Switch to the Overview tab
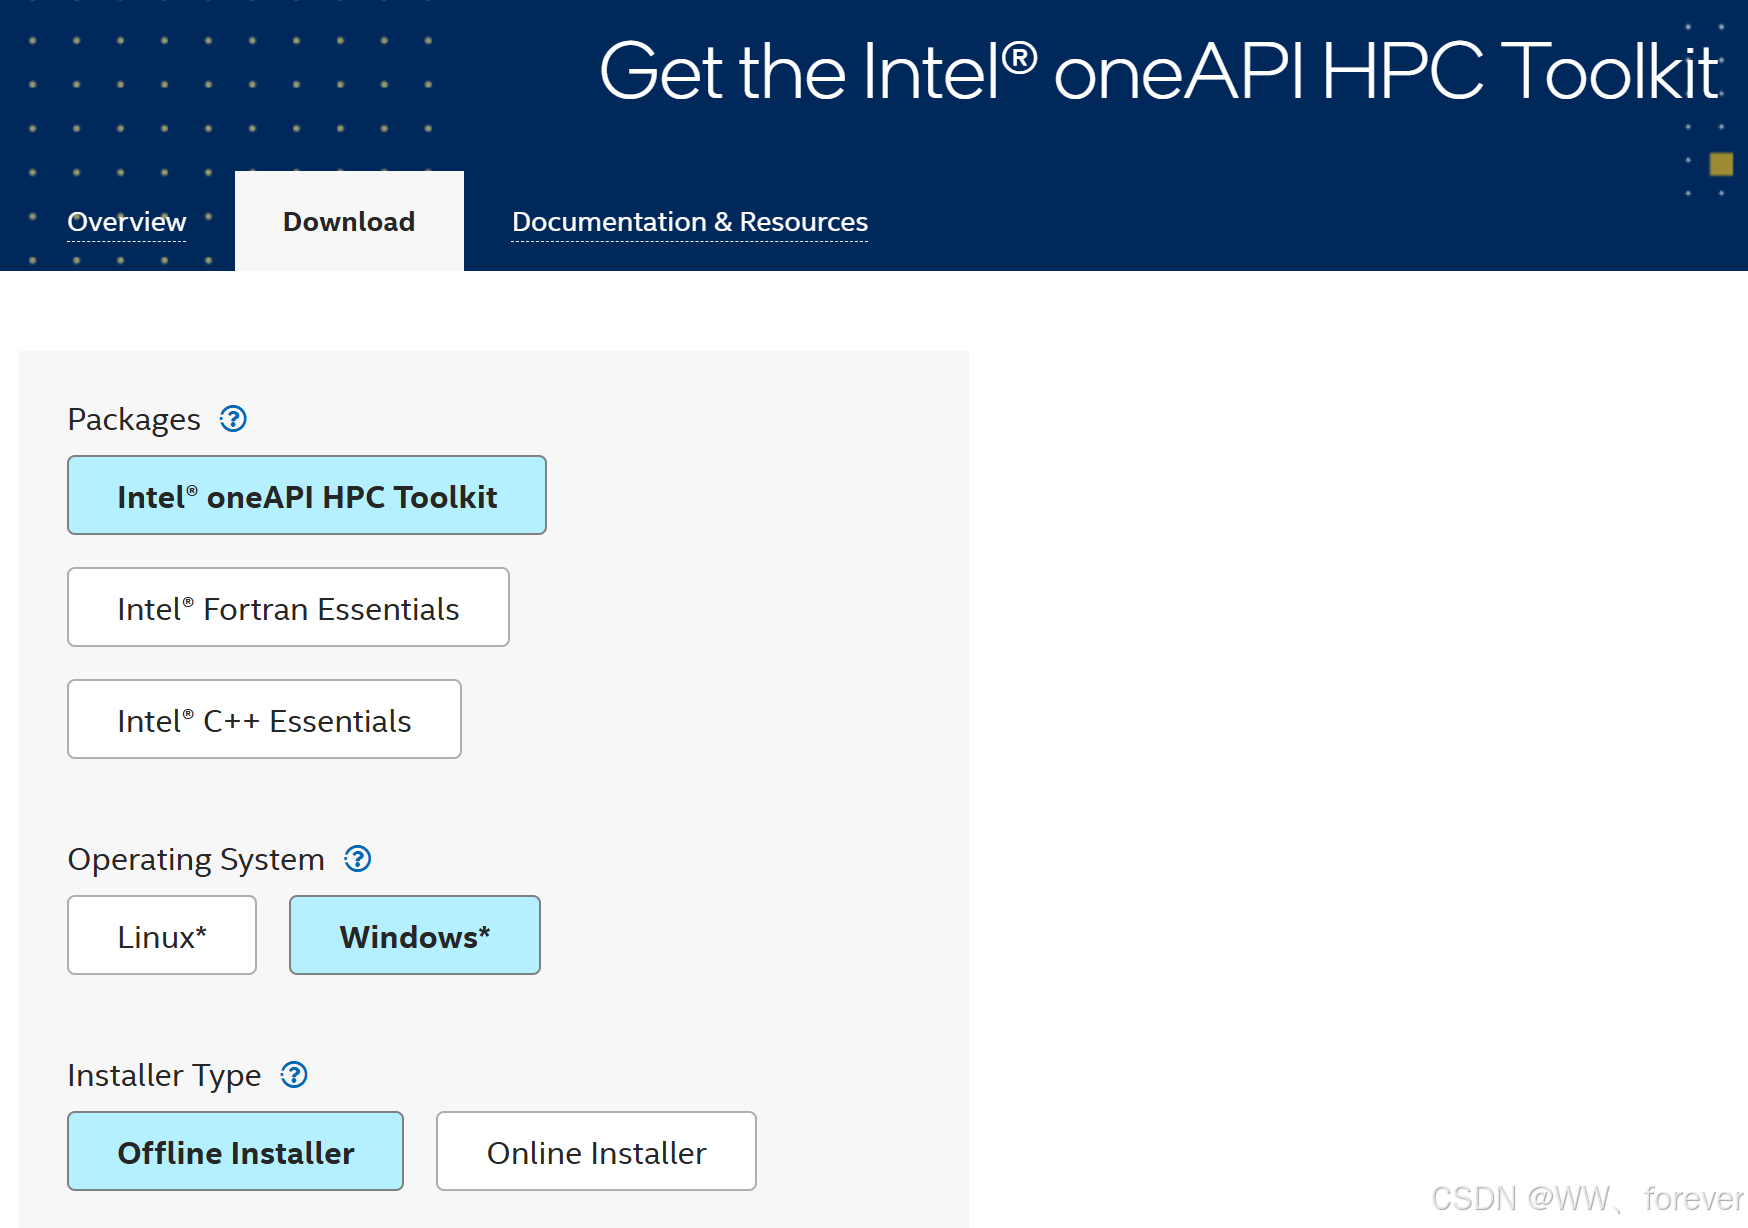Viewport: 1748px width, 1228px height. point(127,222)
